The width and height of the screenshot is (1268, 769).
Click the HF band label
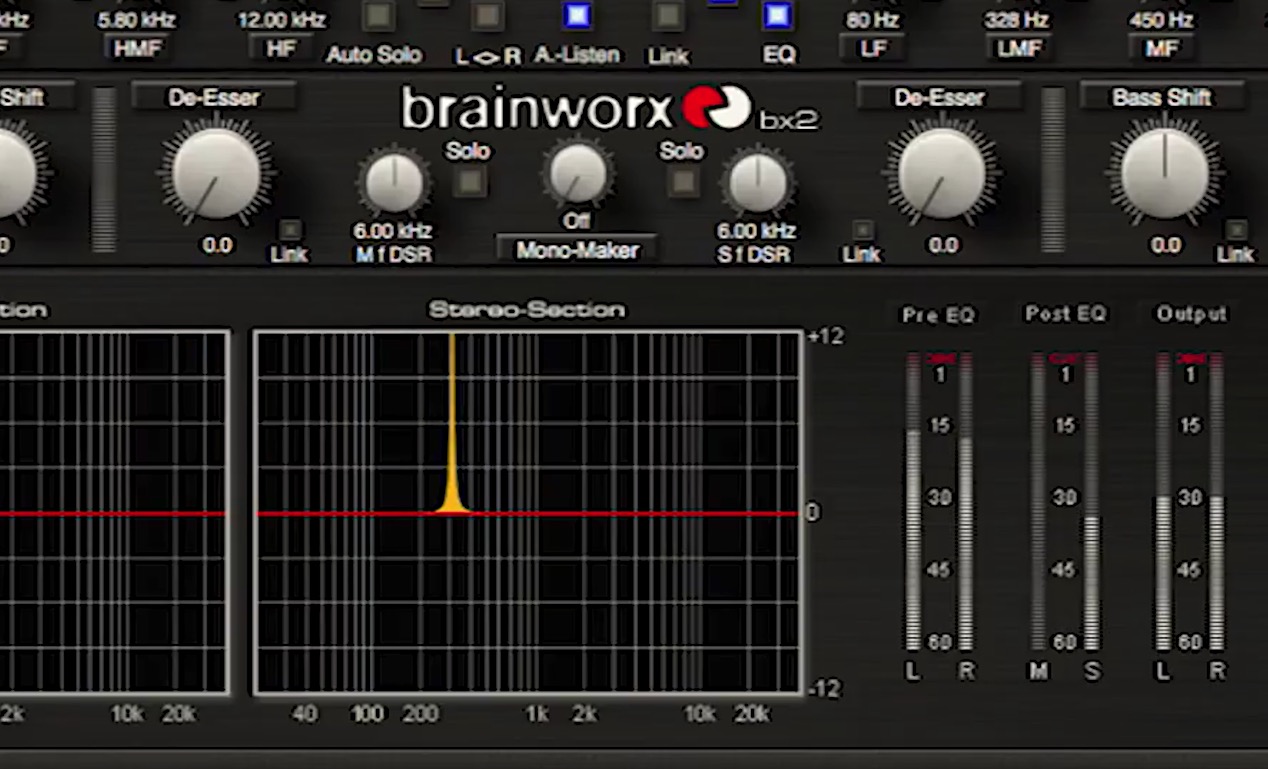coord(280,47)
